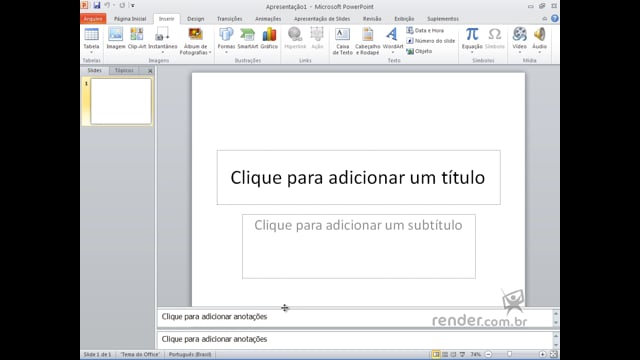640x360 pixels.
Task: Expand the WordArt dropdown arrow
Action: [393, 52]
